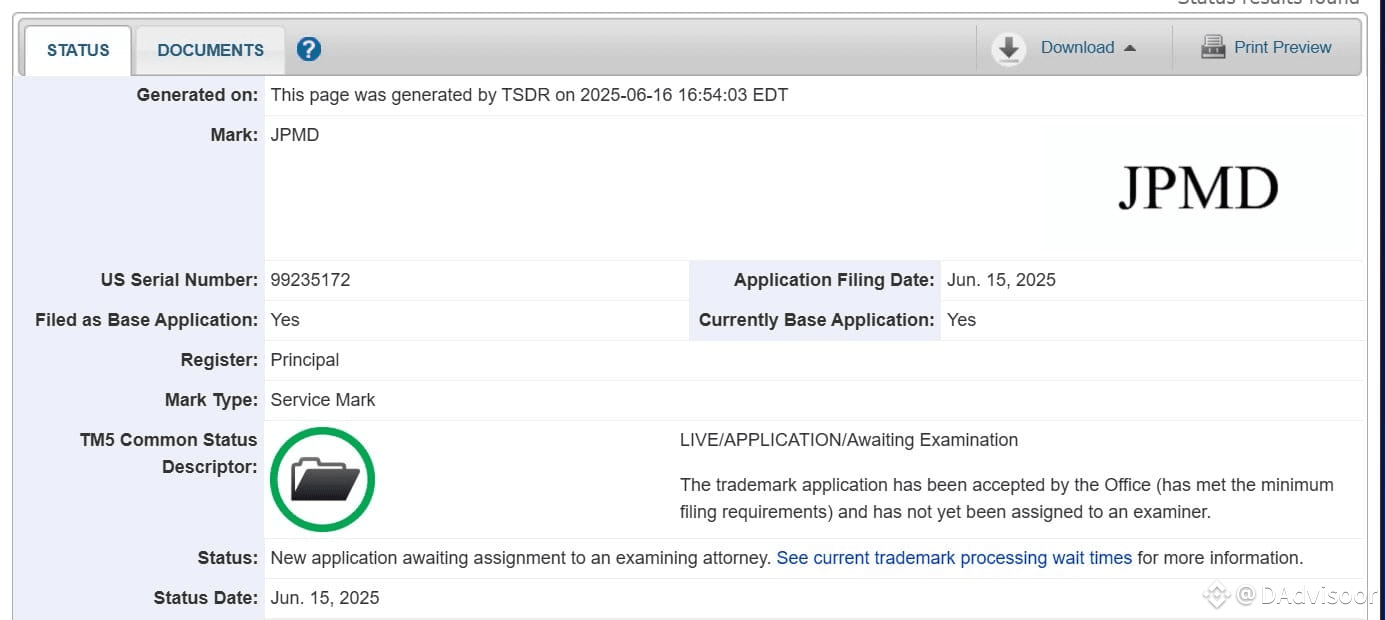The width and height of the screenshot is (1385, 620).
Task: Click the 'Status:' label
Action: [x=228, y=558]
